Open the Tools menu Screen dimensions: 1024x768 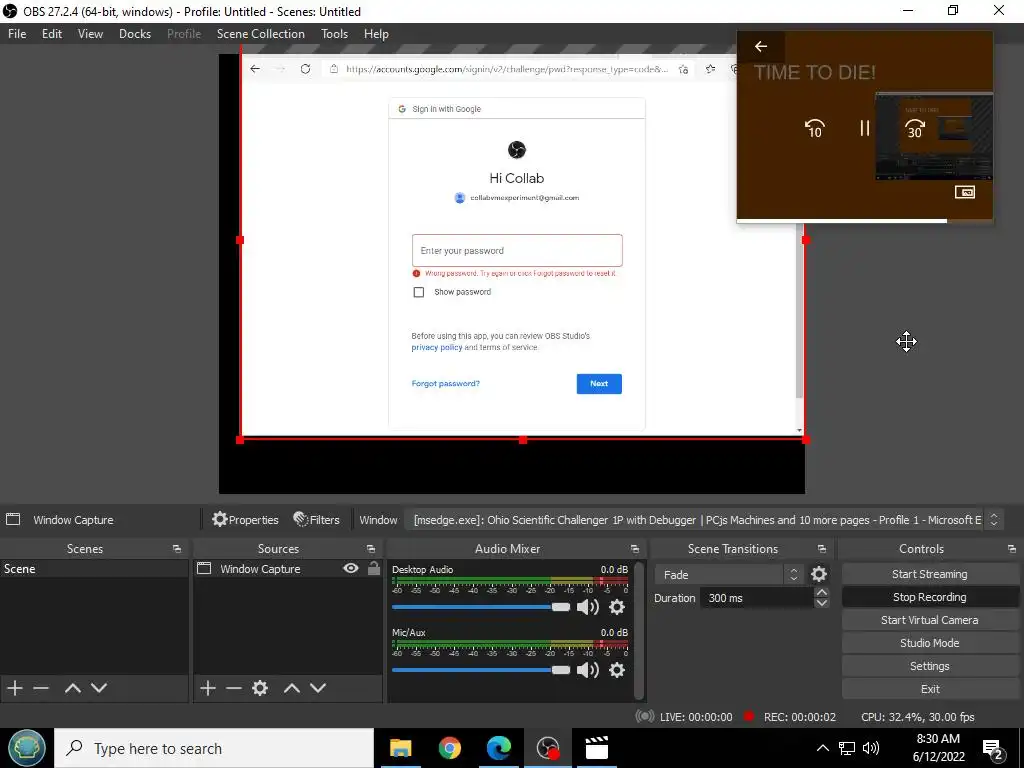tap(334, 34)
